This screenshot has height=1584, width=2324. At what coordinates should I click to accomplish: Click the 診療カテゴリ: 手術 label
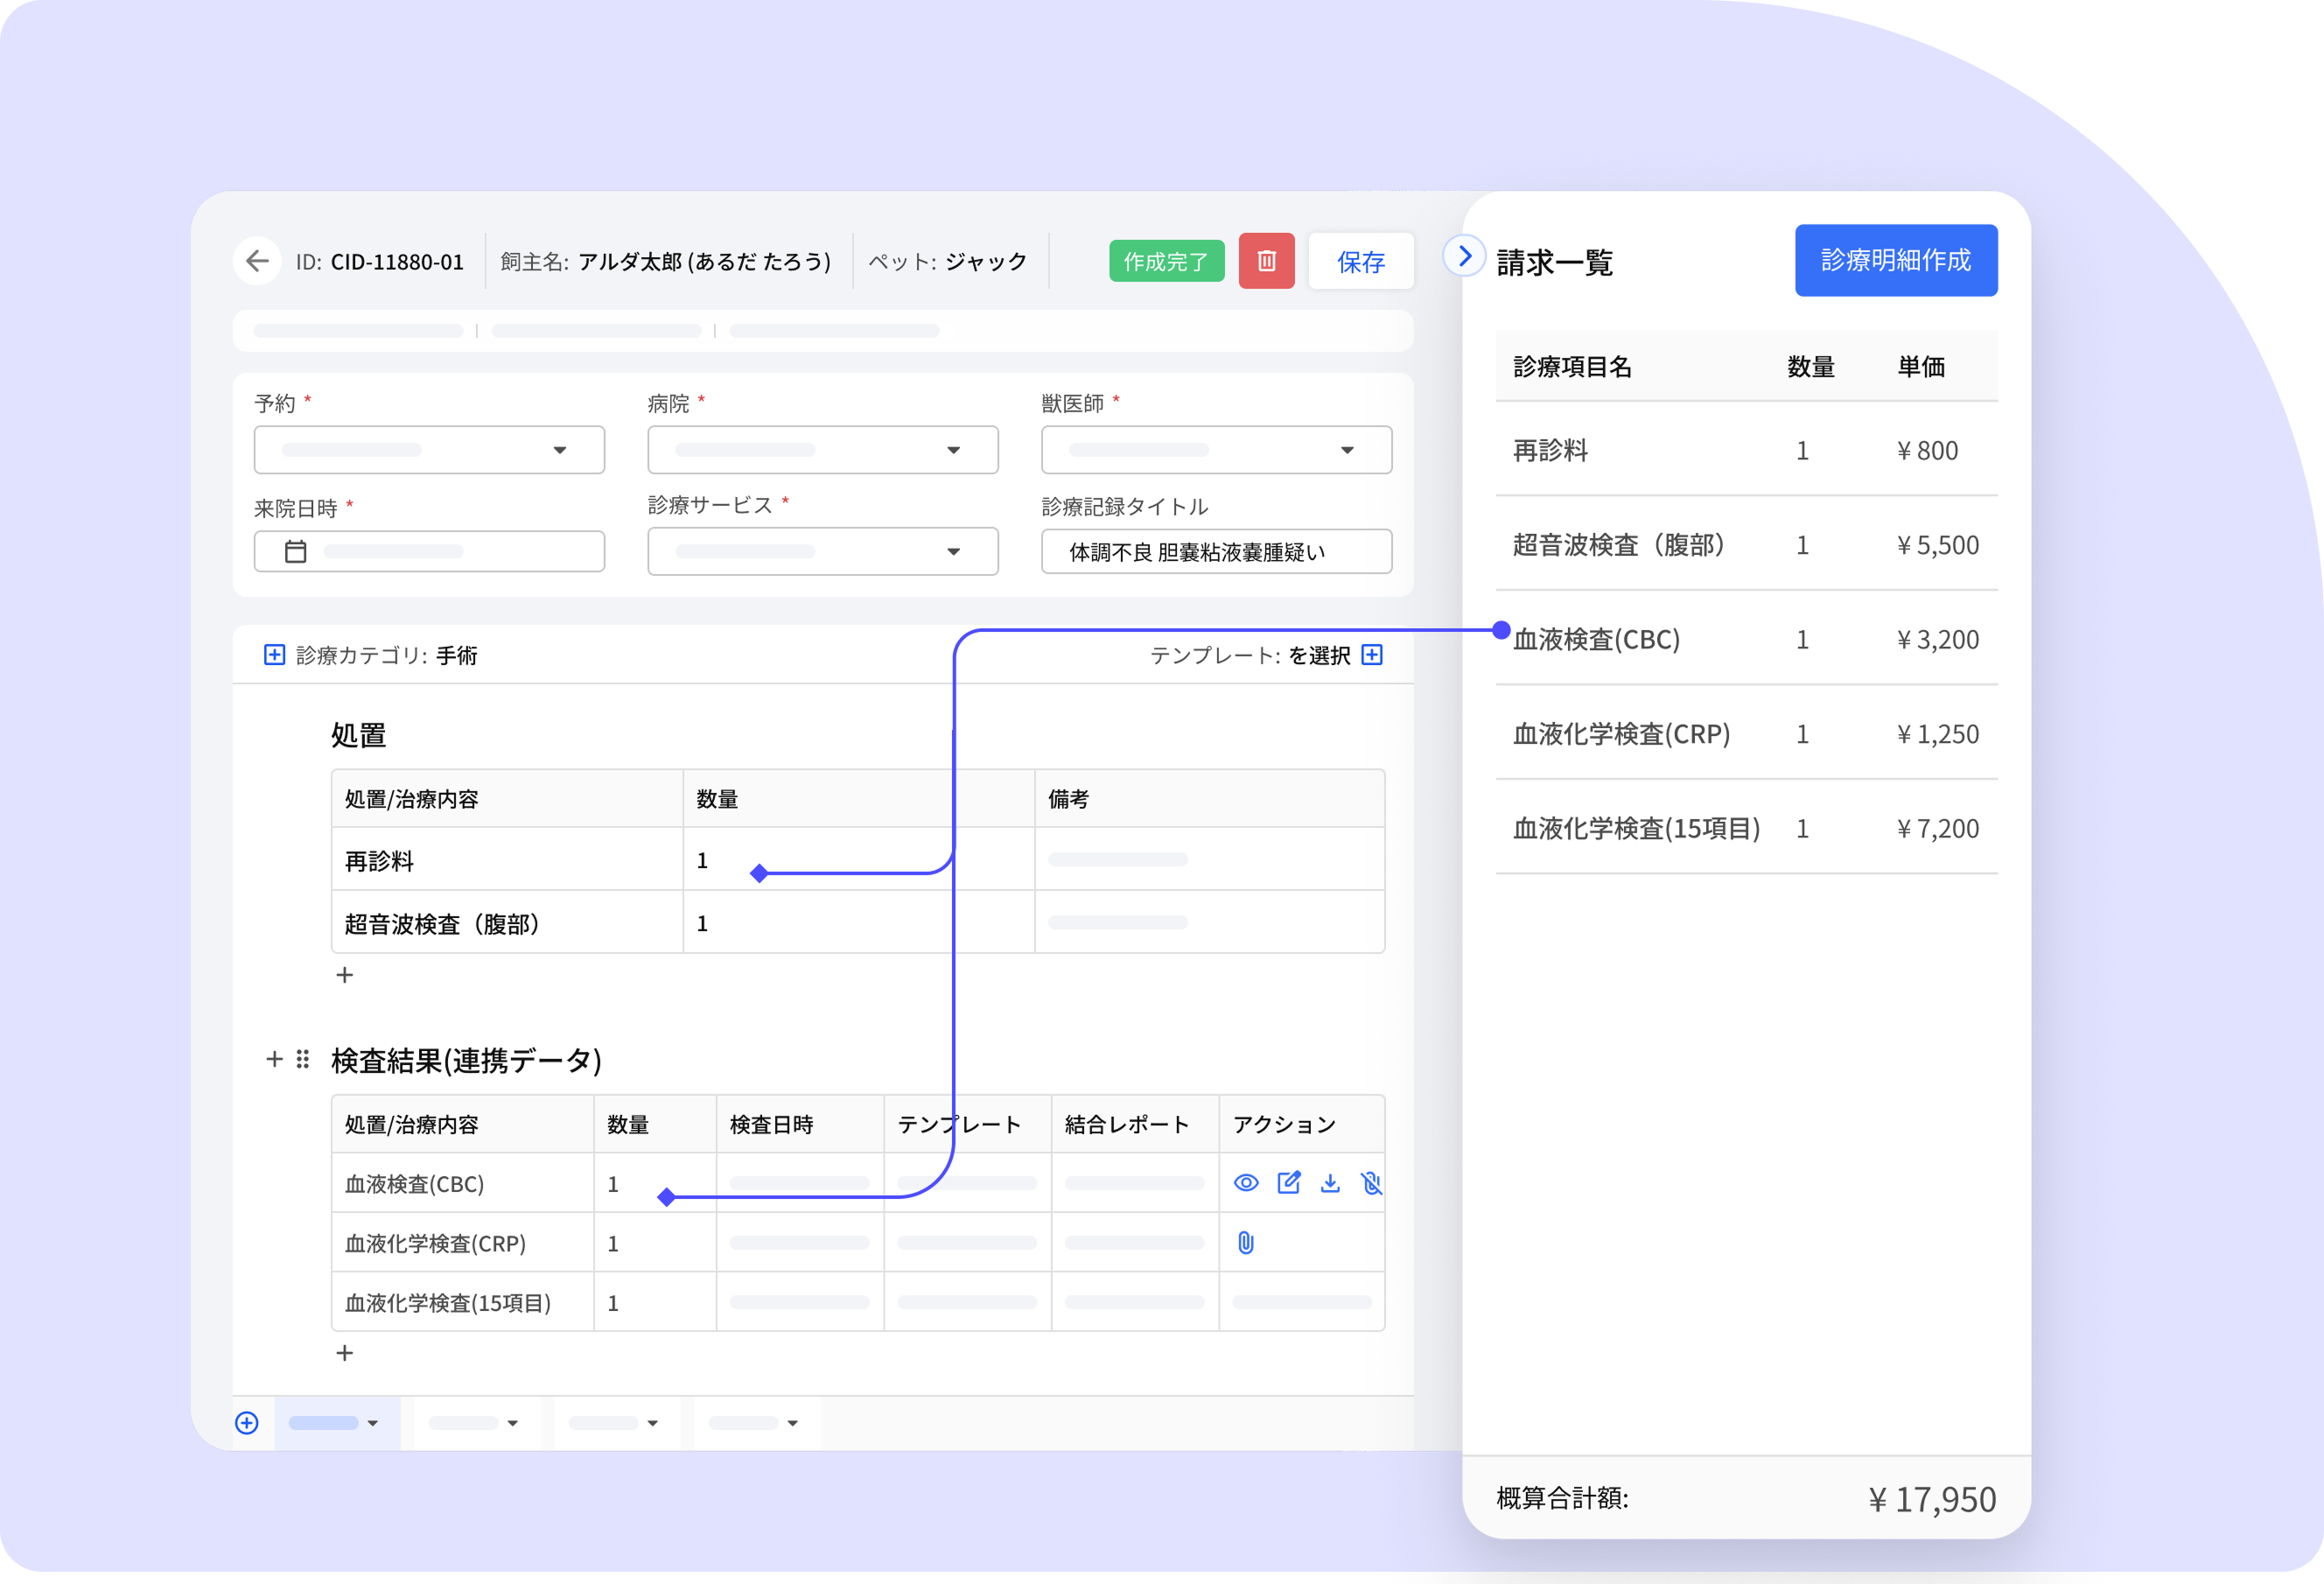[x=387, y=655]
